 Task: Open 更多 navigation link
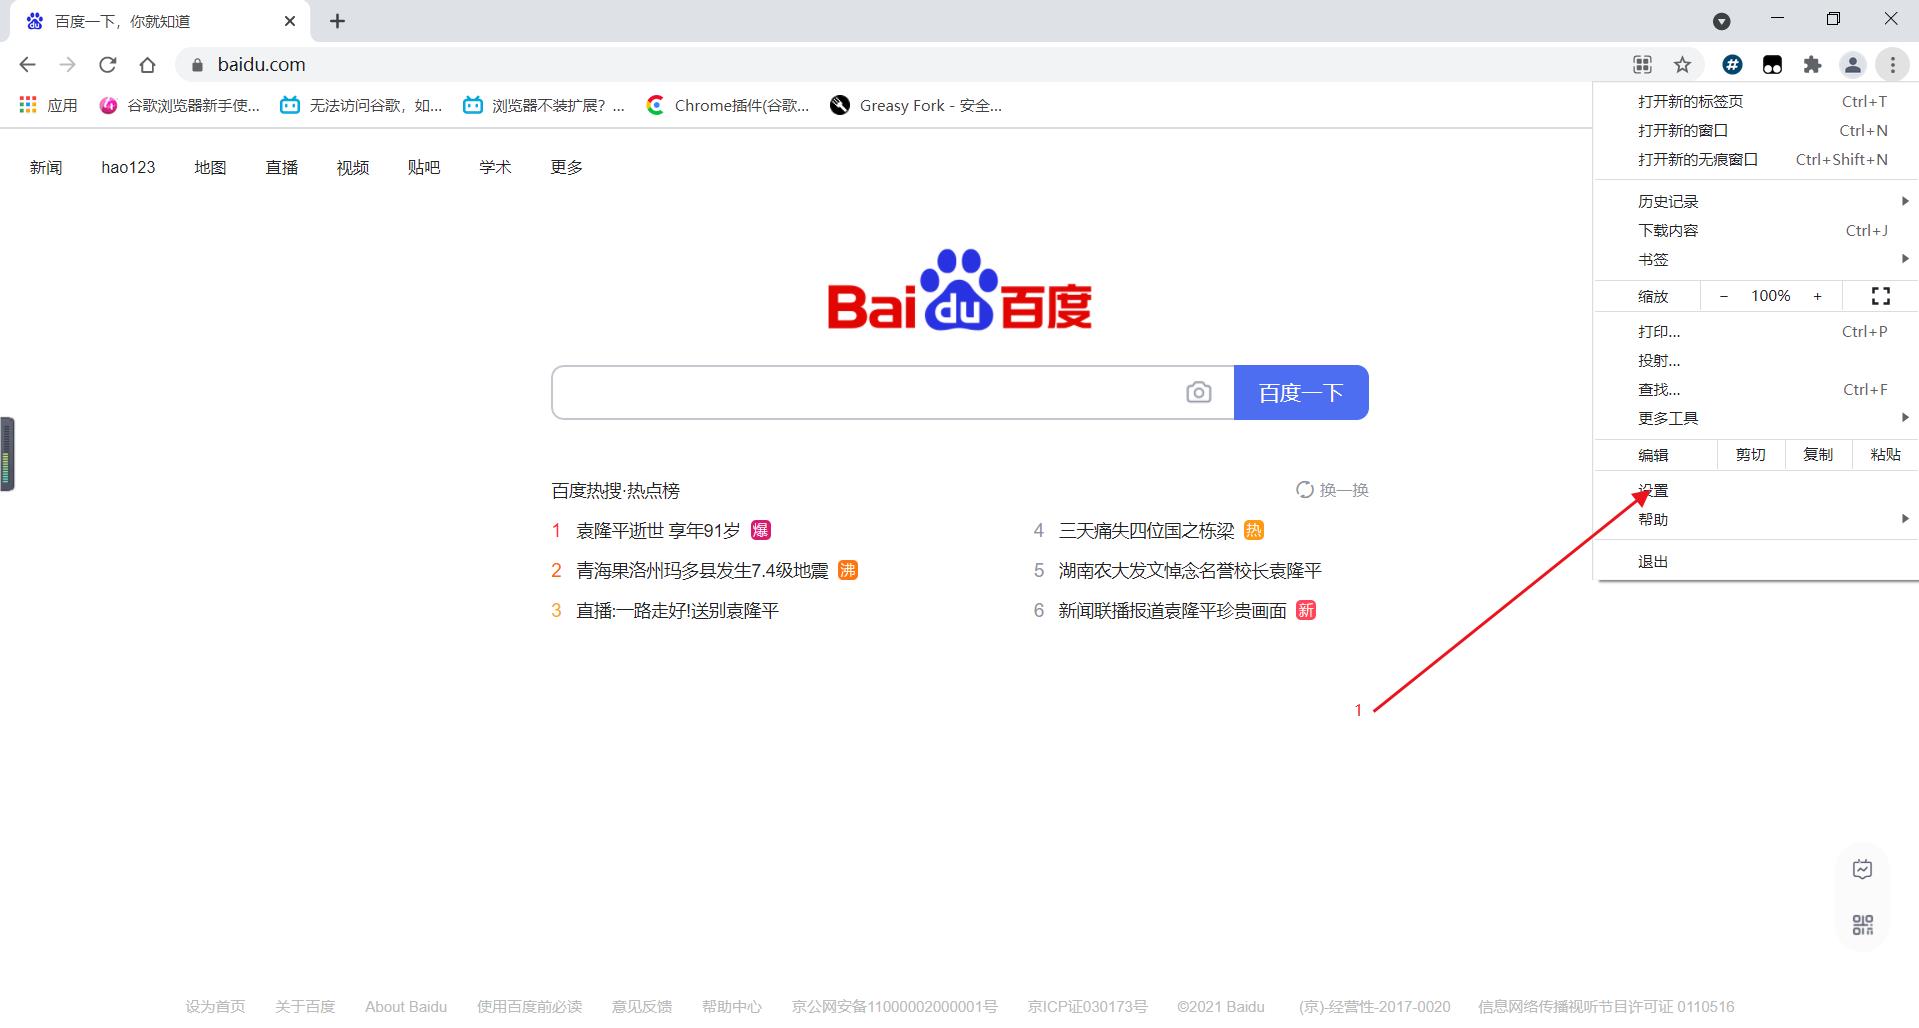pos(566,167)
